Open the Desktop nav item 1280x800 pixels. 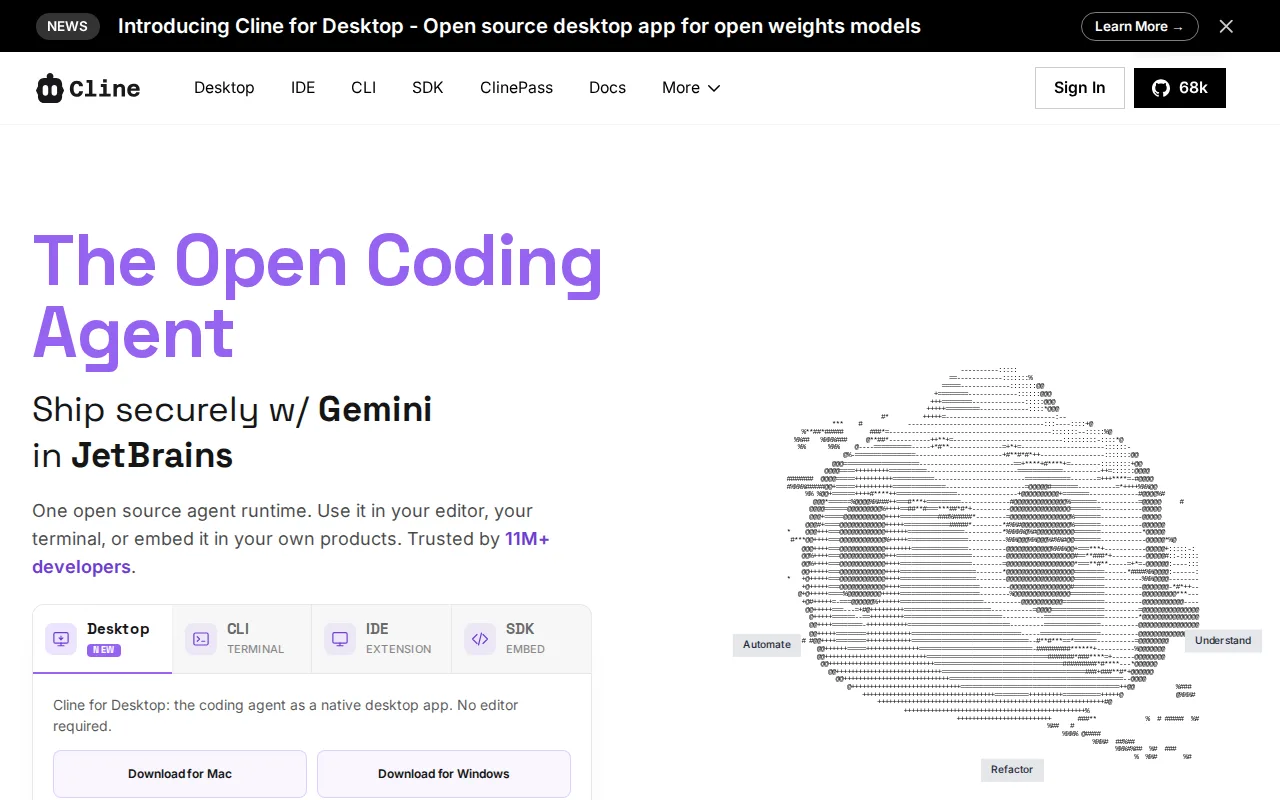point(224,88)
